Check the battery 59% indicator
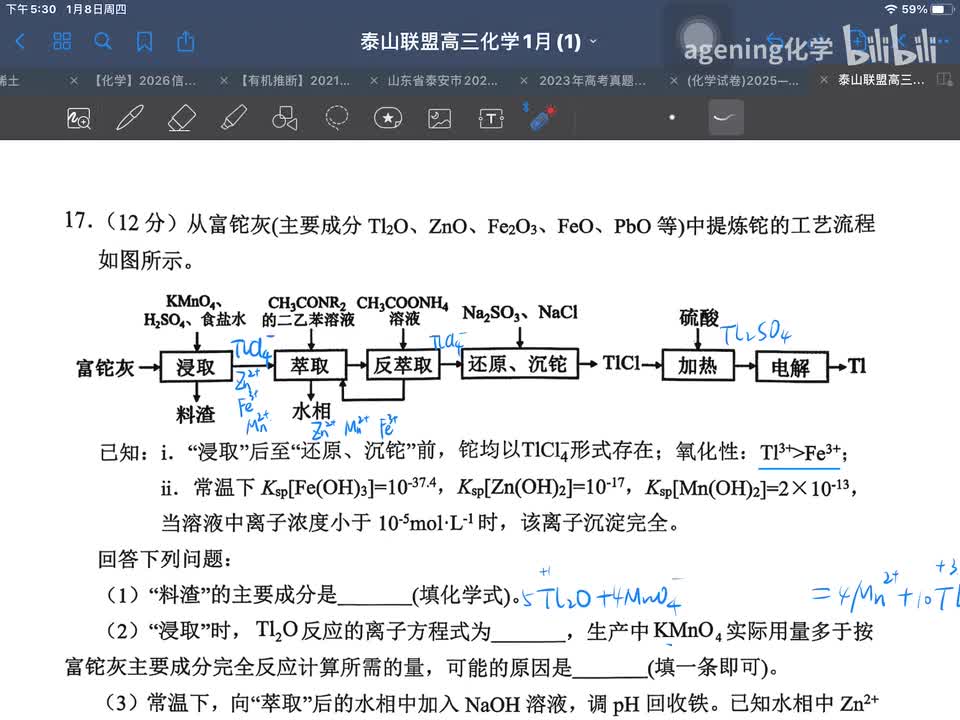 click(928, 9)
